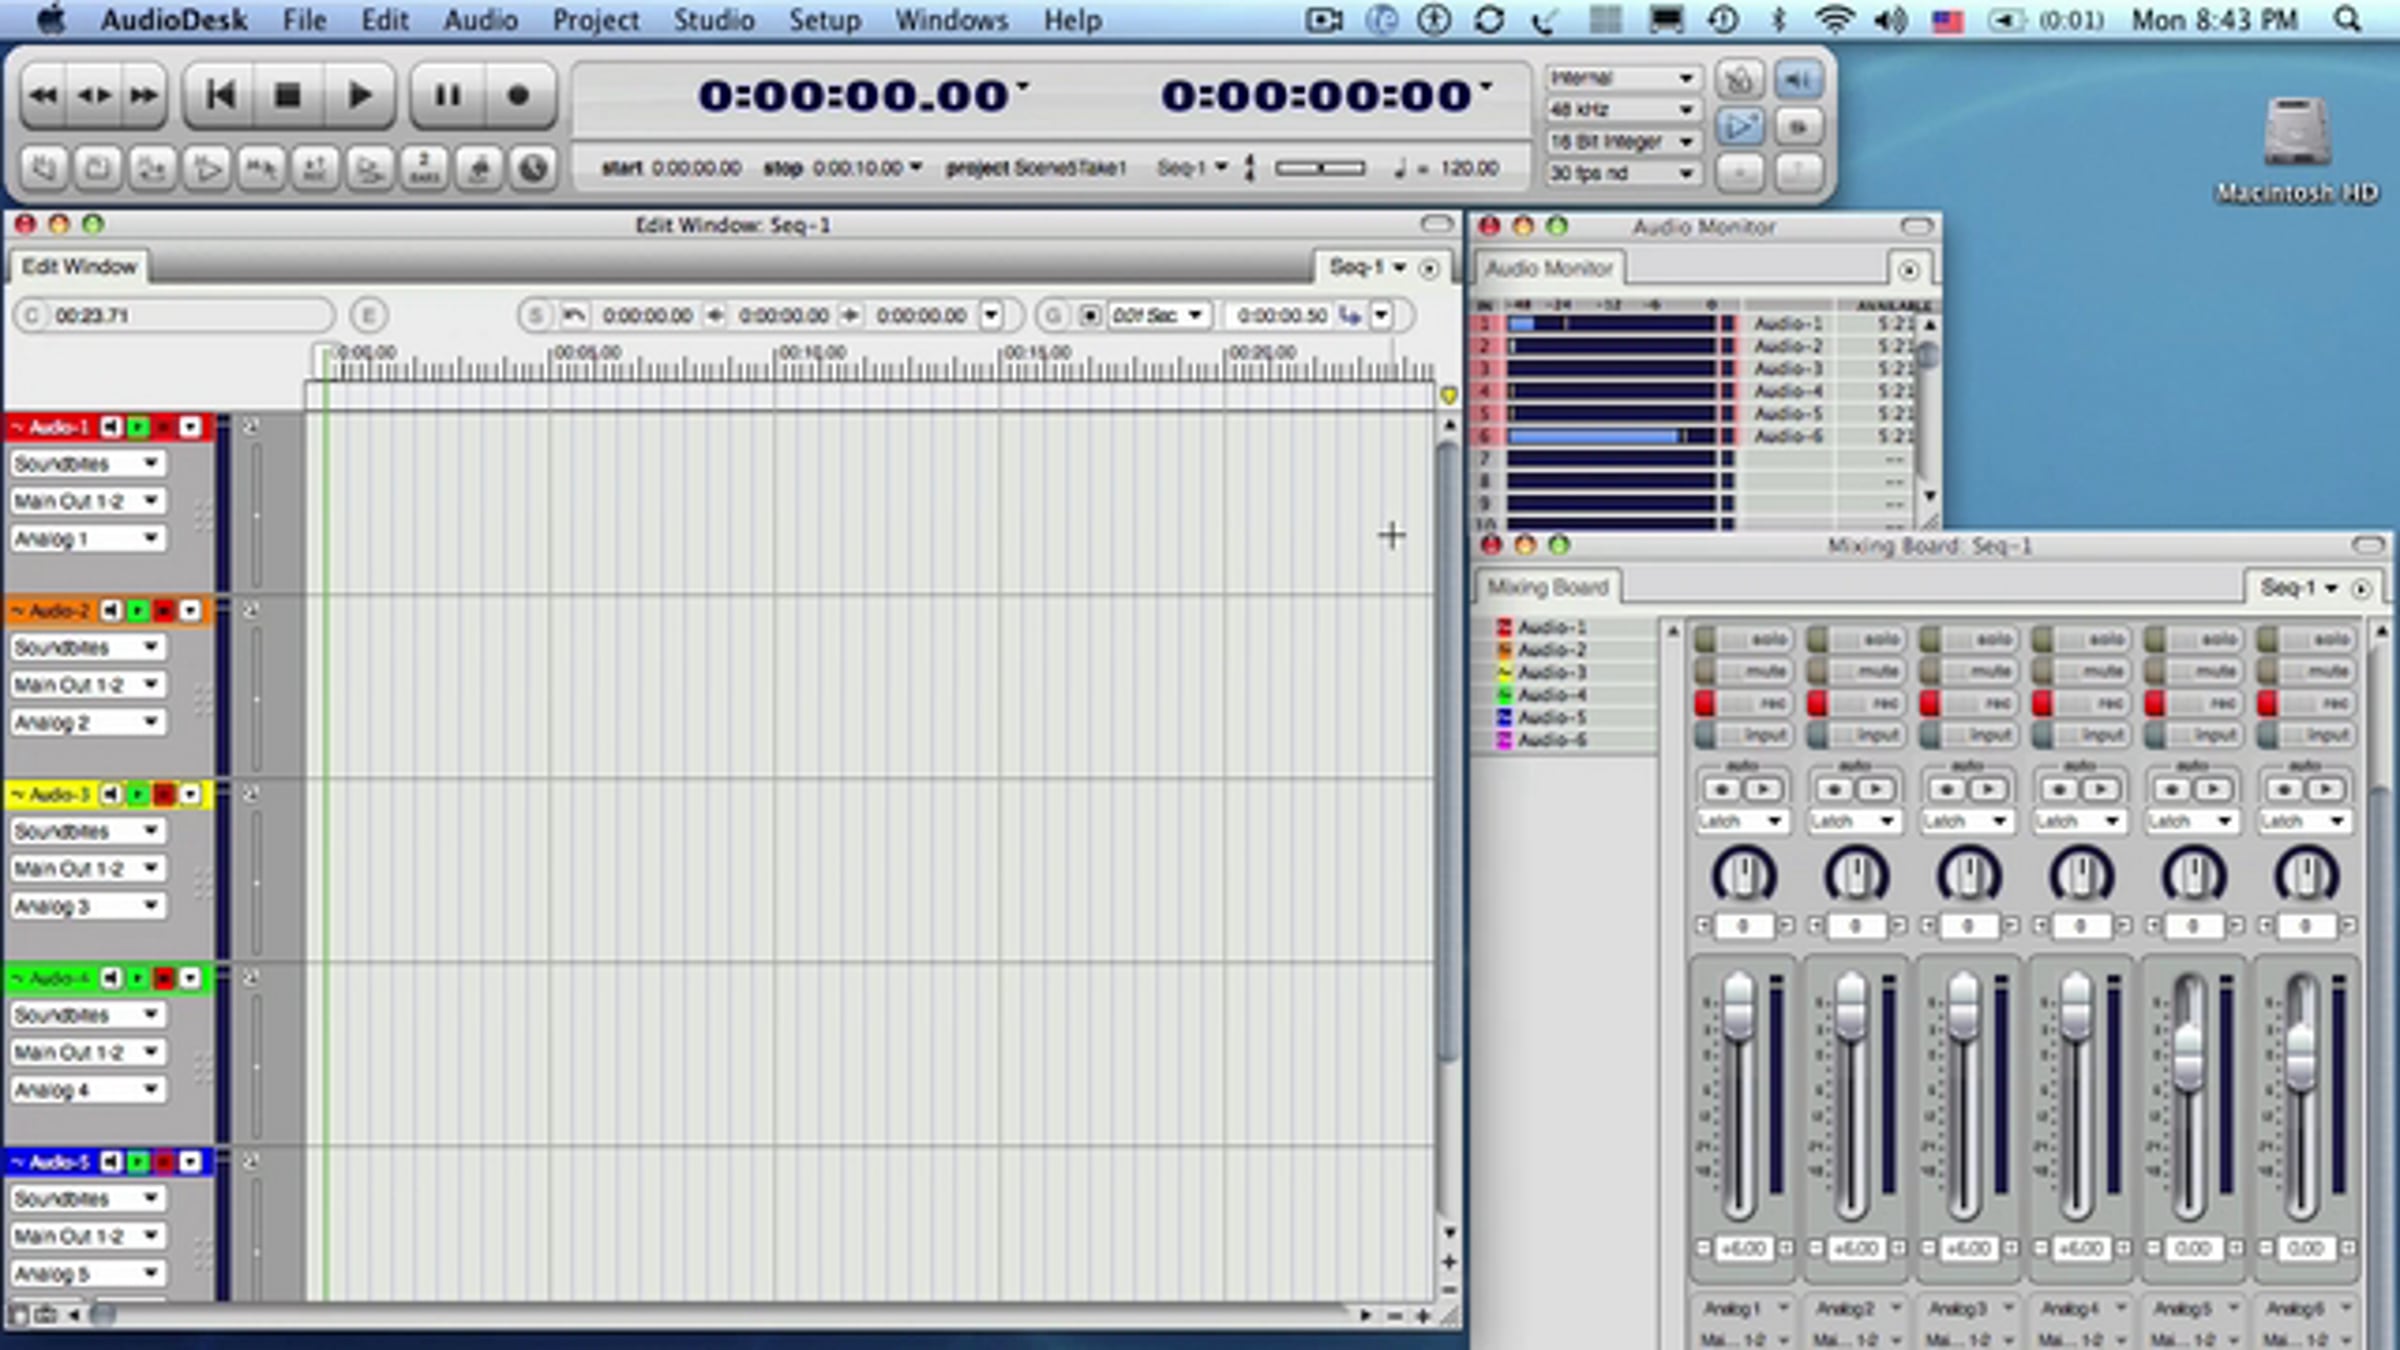Toggle the auto-scroll play arrow button in transport
Screen dimensions: 2400x1350
[x=1739, y=126]
